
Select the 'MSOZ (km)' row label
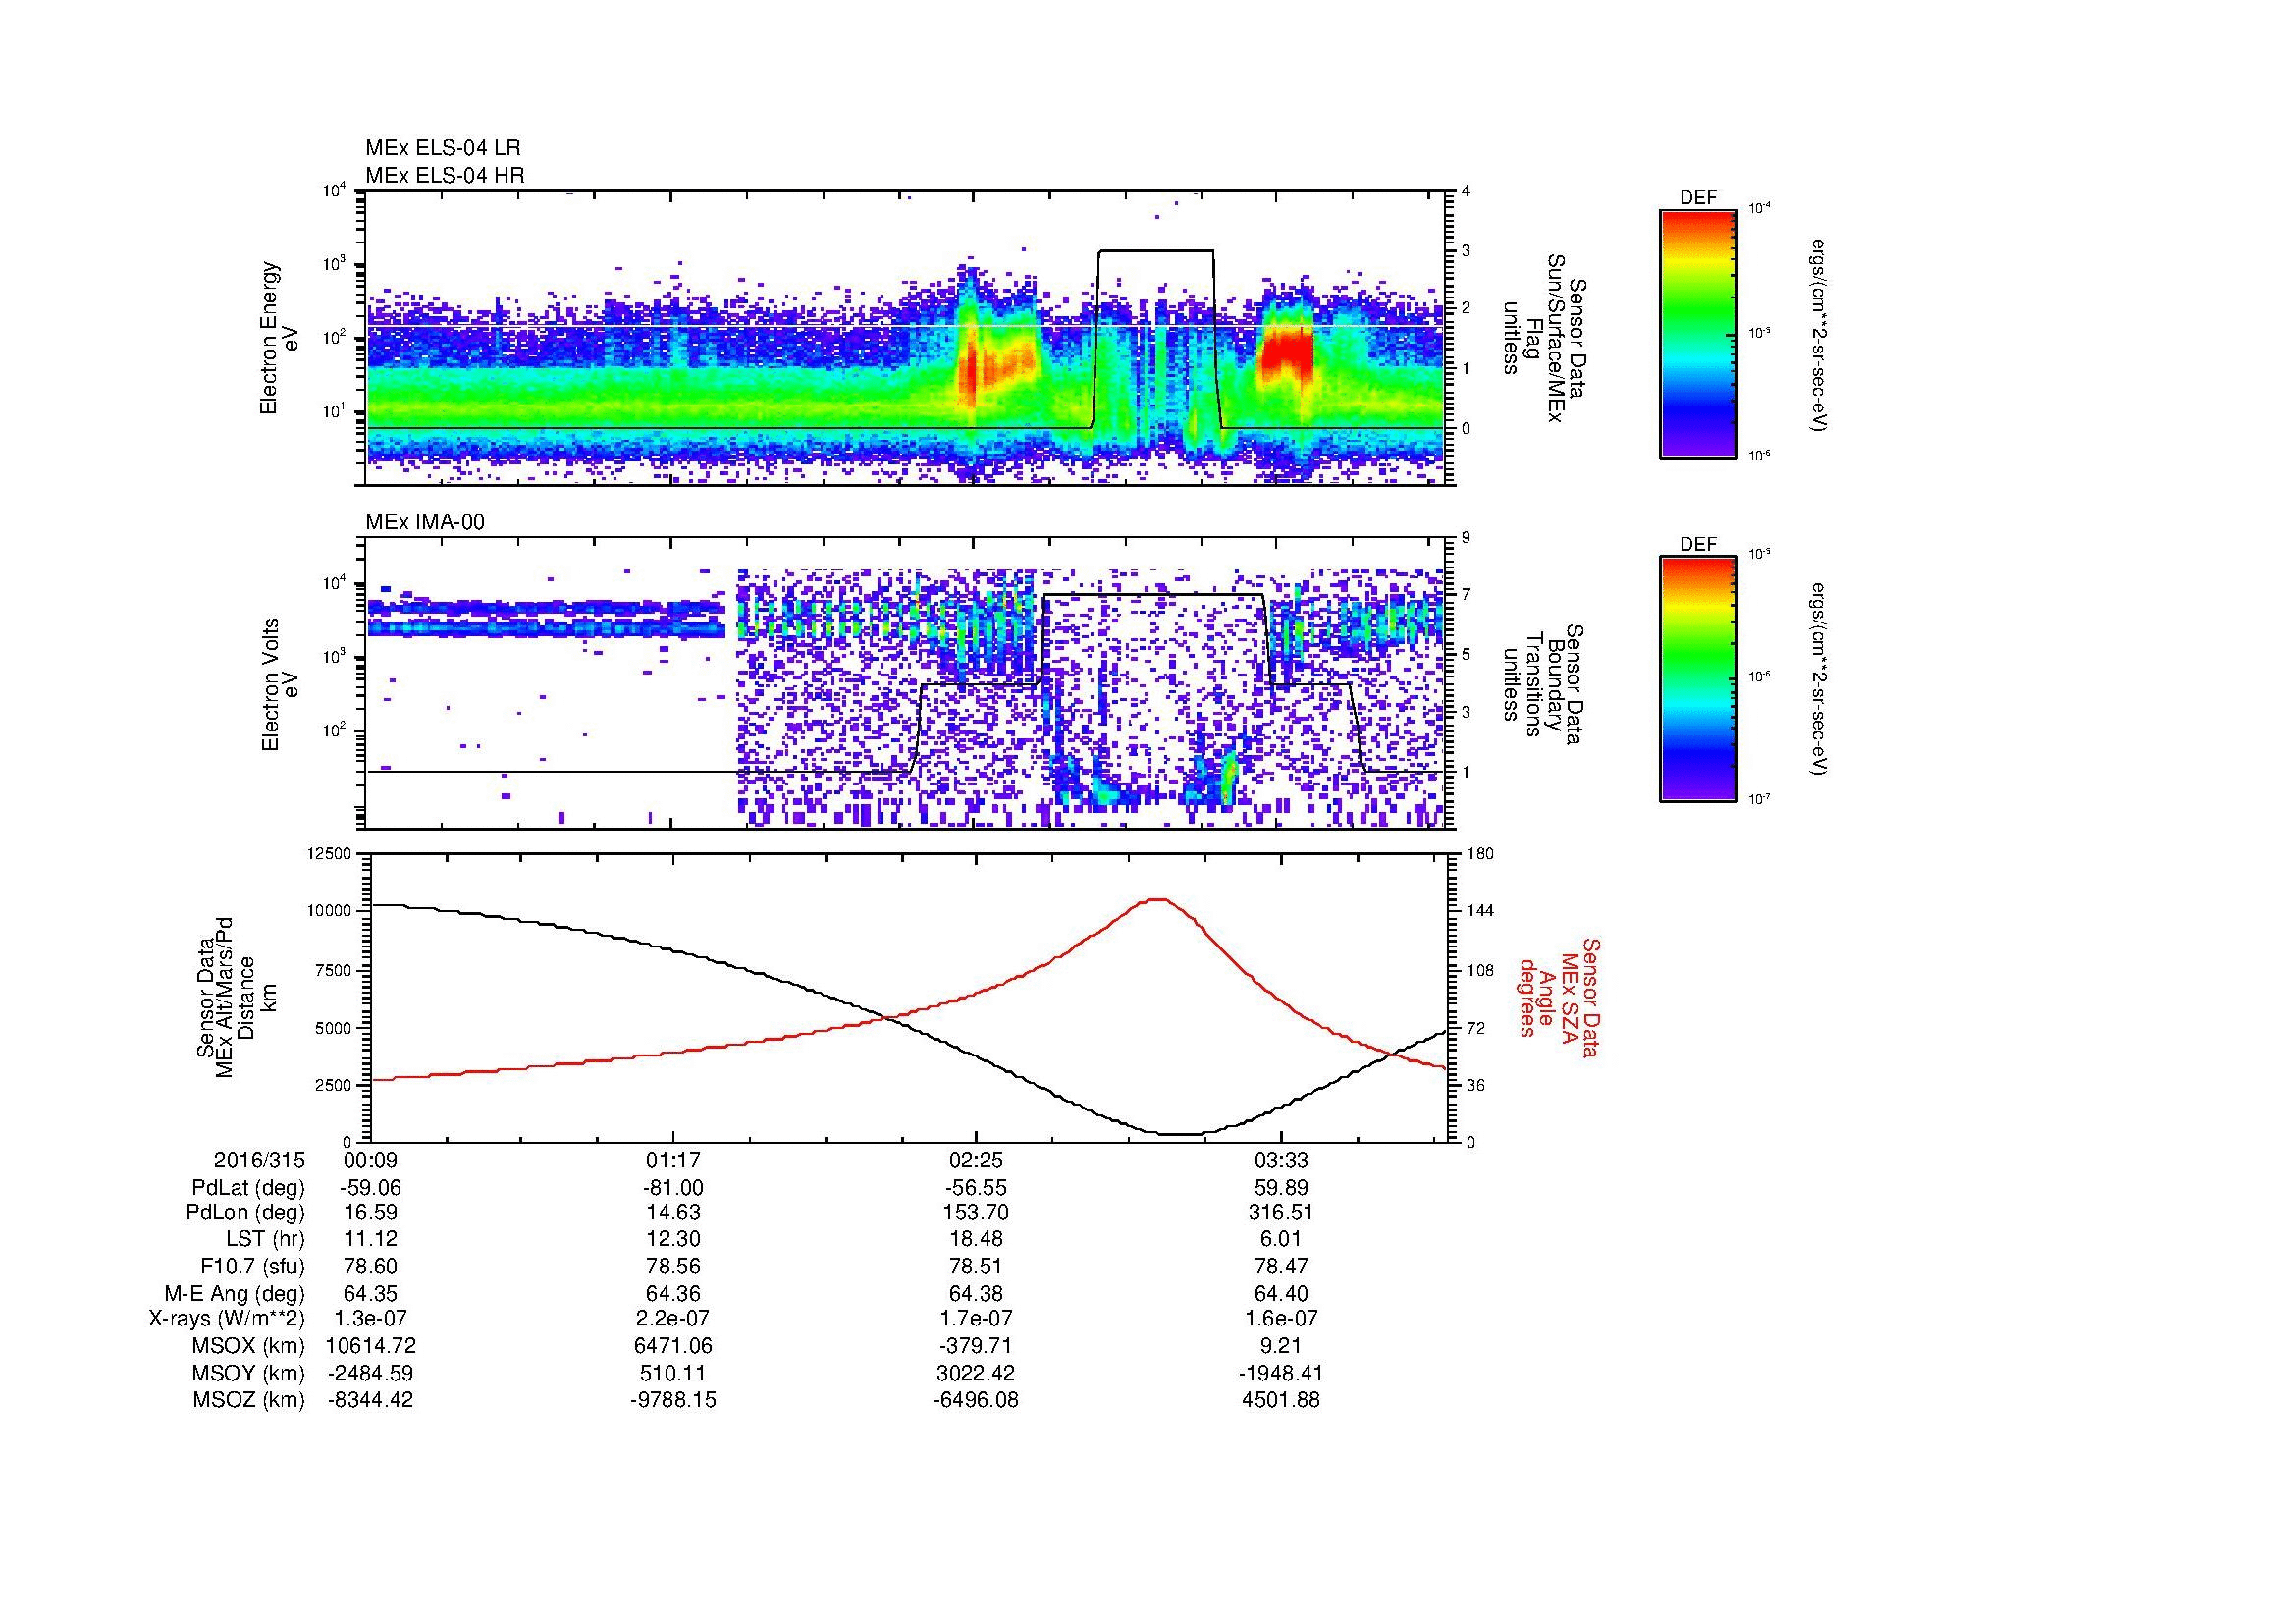(250, 1400)
